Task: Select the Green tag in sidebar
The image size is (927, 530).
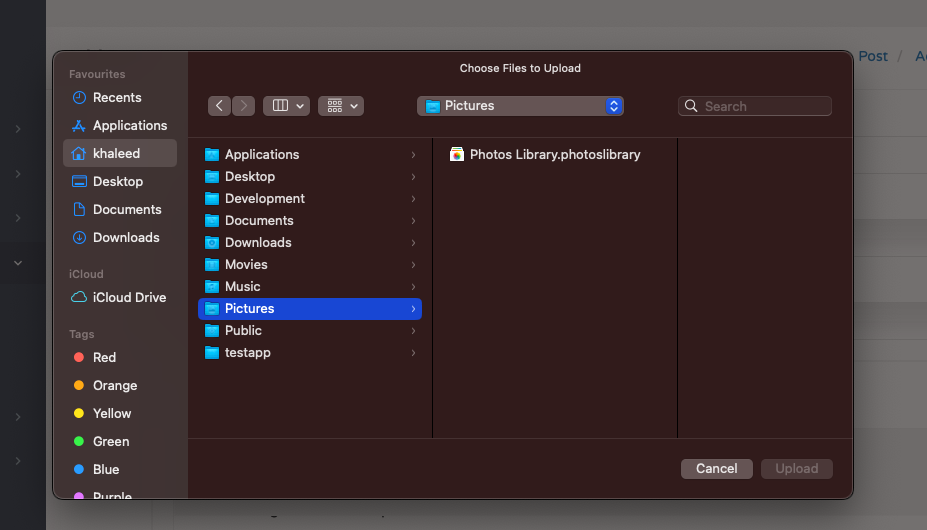Action: (110, 442)
